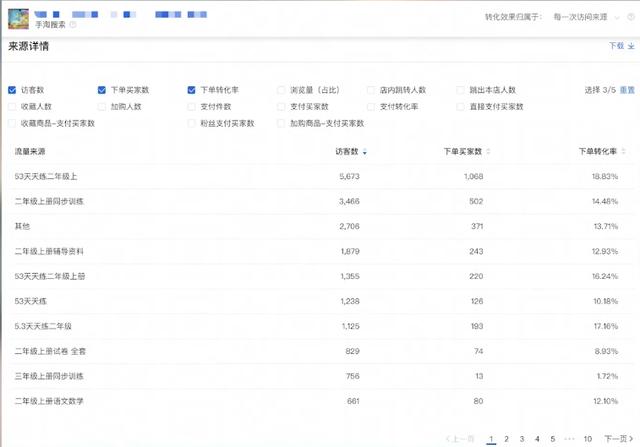Select the 二年级上册辅导资料 keyword
This screenshot has width=640, height=447.
tap(49, 251)
